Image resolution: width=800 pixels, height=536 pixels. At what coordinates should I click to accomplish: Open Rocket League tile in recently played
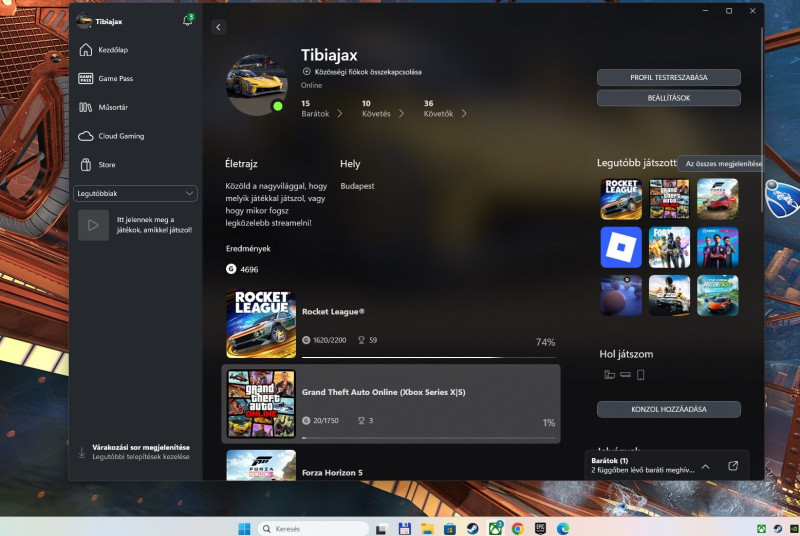(x=621, y=199)
